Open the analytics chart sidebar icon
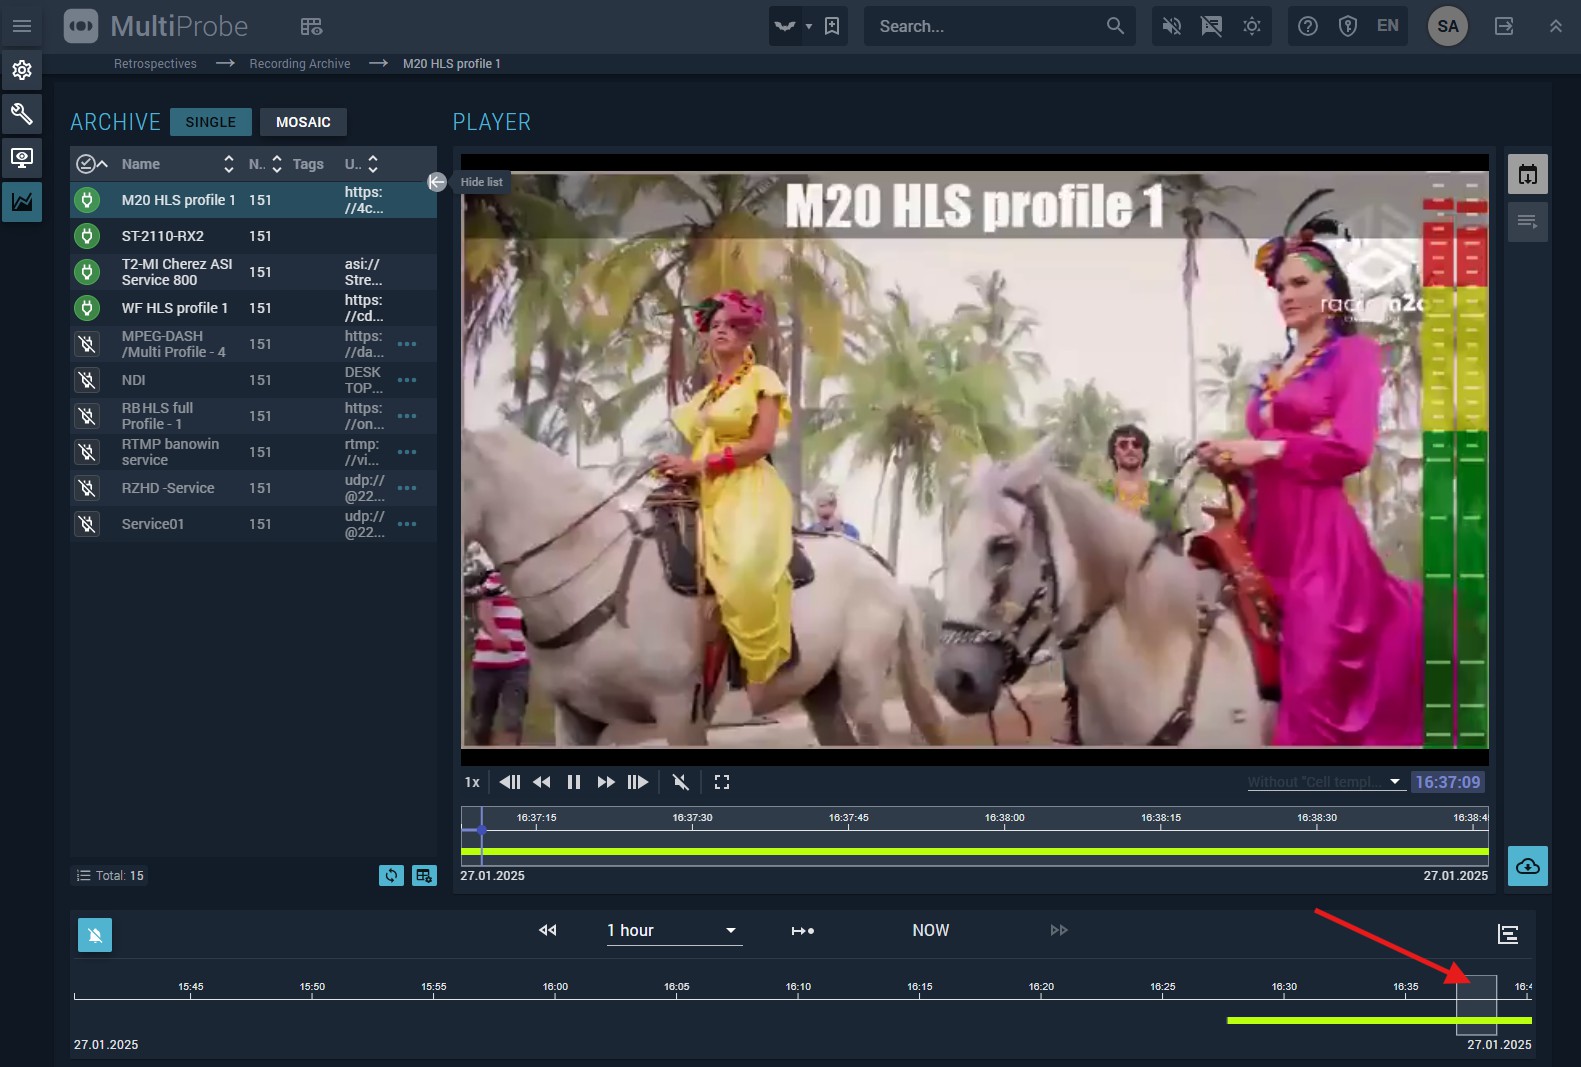The height and width of the screenshot is (1067, 1581). click(22, 202)
